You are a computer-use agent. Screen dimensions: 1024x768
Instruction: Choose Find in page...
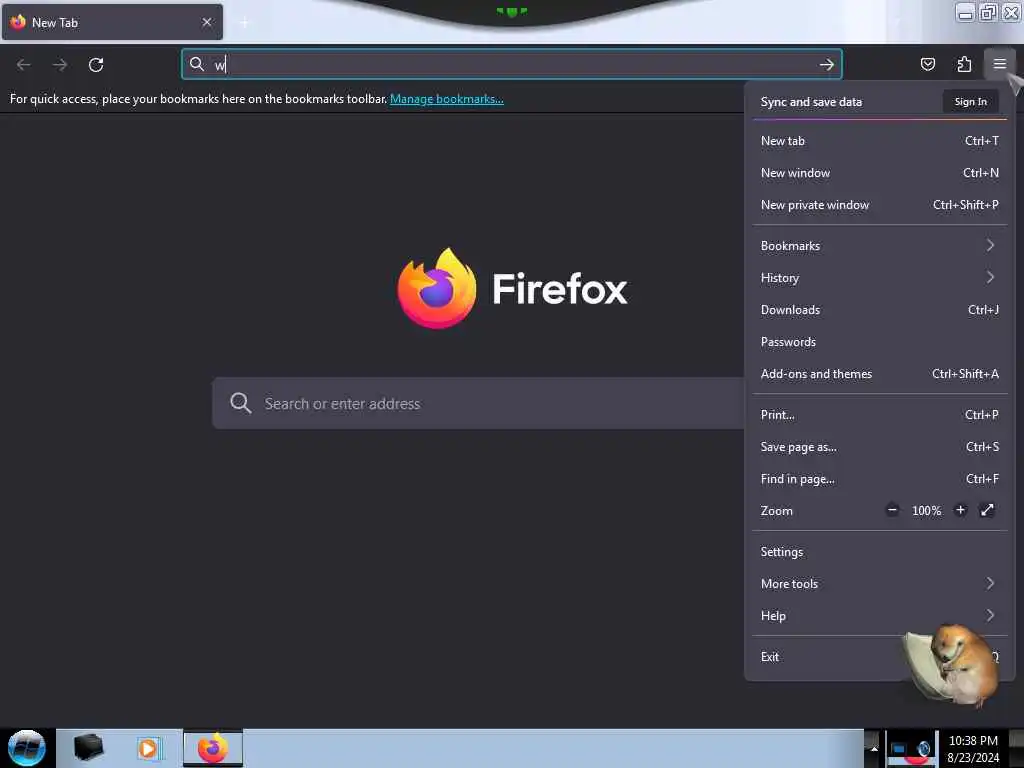point(880,479)
